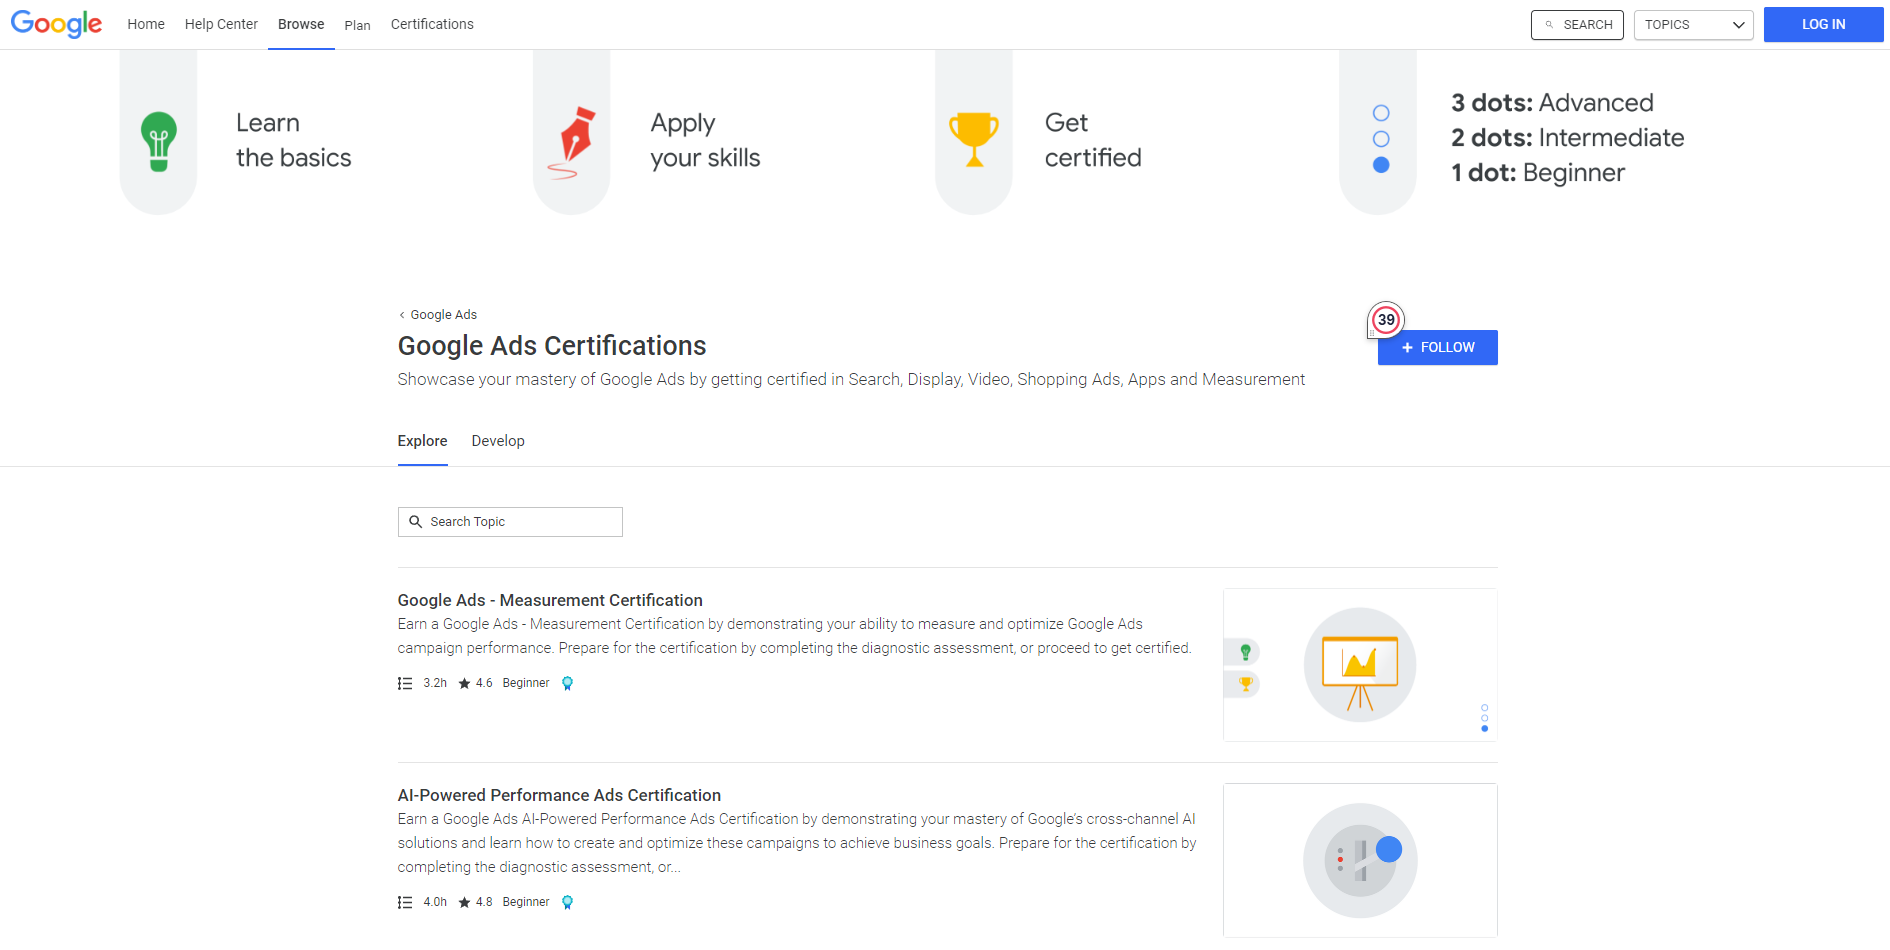Click lightbulb icon on Measurement thumbnail
The image size is (1890, 950).
[x=1245, y=652]
